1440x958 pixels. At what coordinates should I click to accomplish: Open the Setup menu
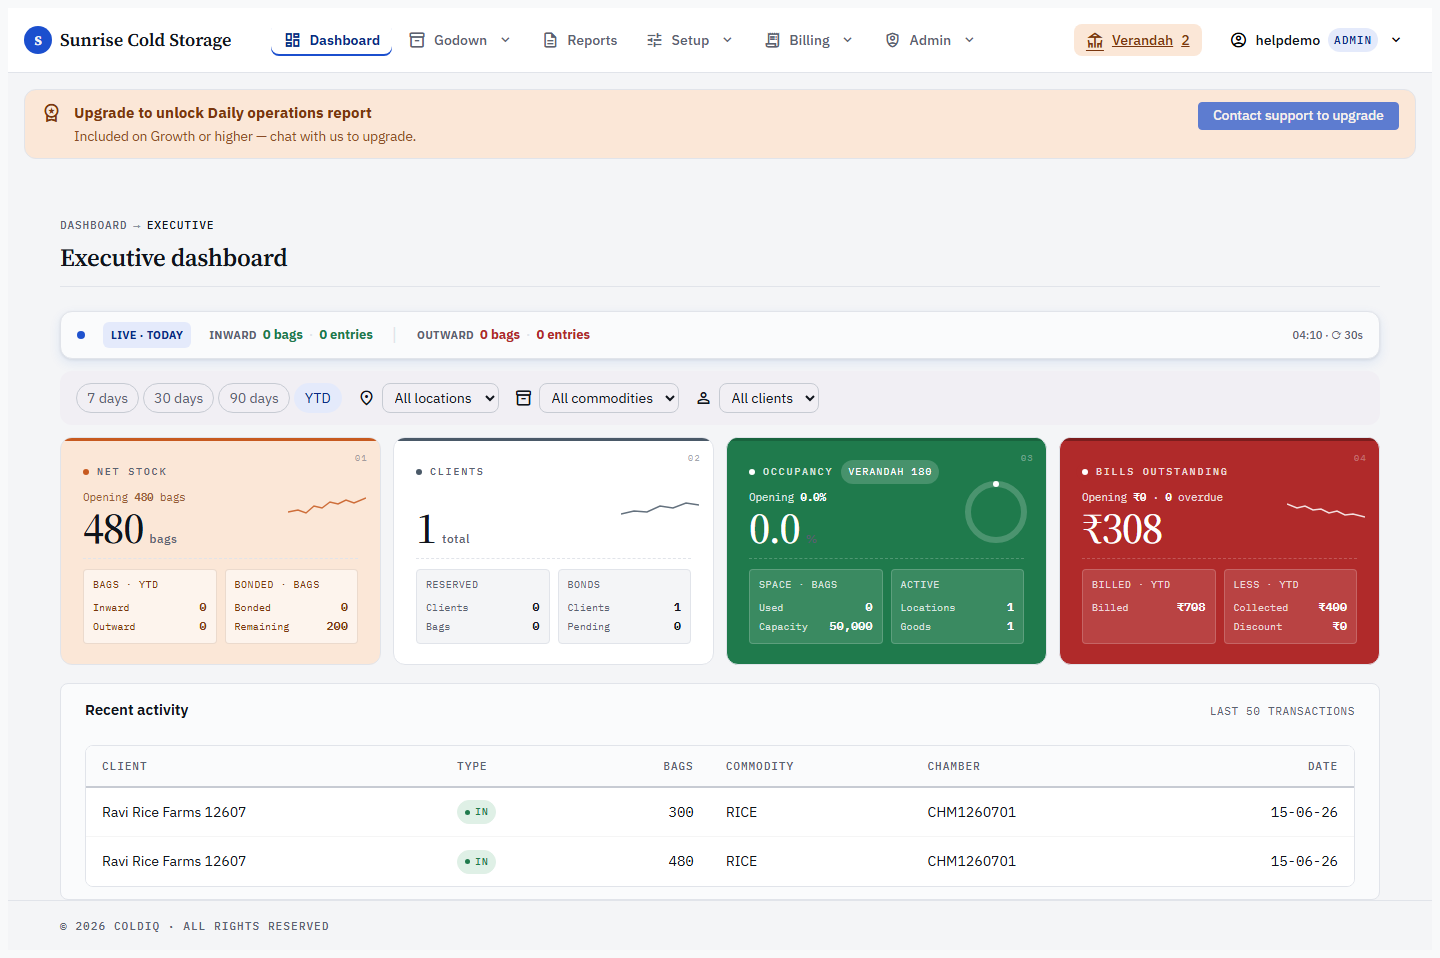click(x=690, y=40)
